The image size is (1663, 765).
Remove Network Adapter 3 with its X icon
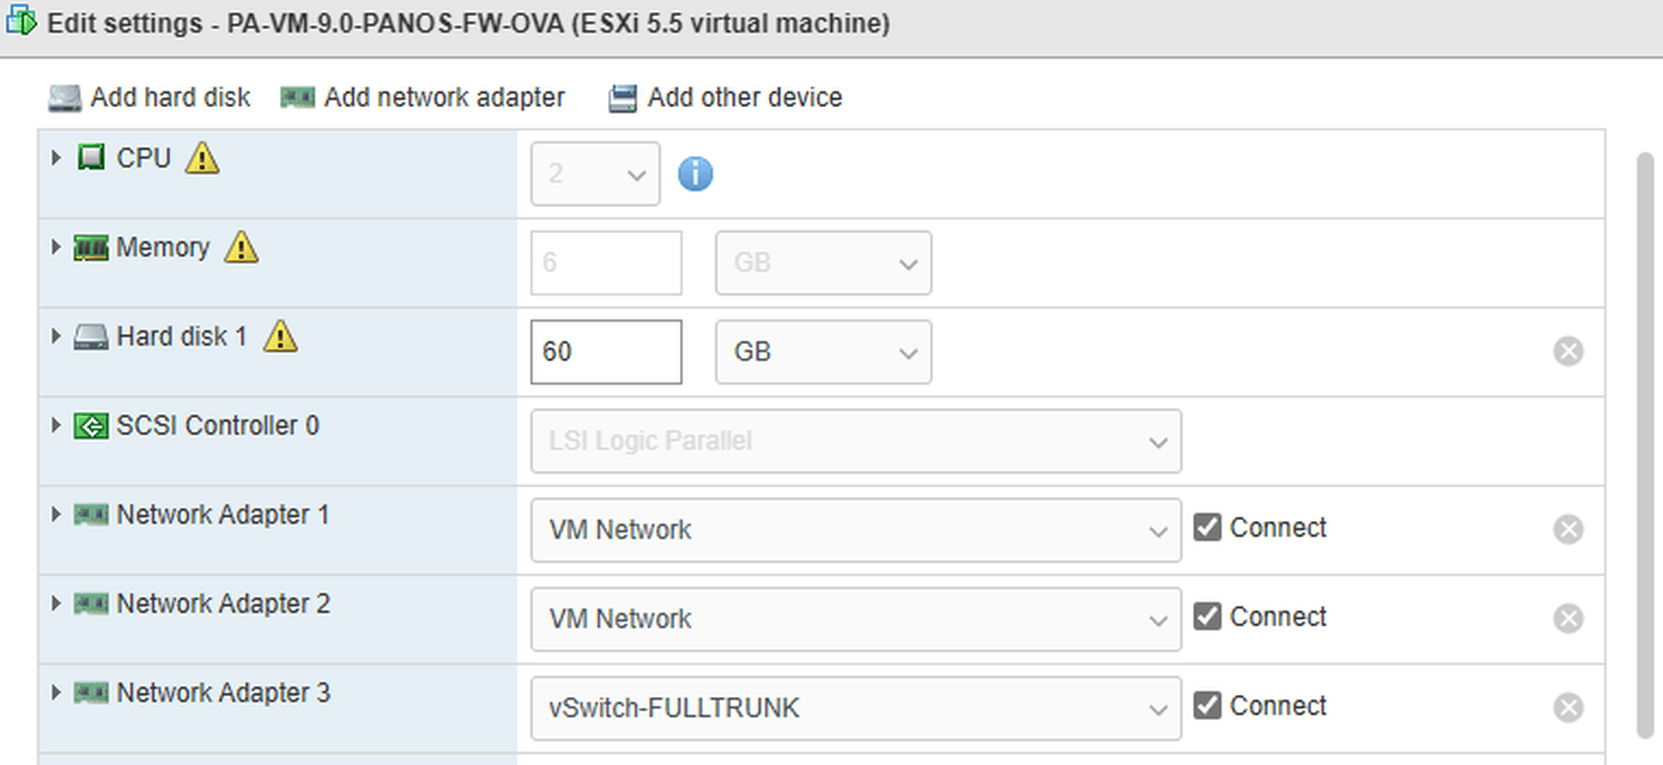1568,707
